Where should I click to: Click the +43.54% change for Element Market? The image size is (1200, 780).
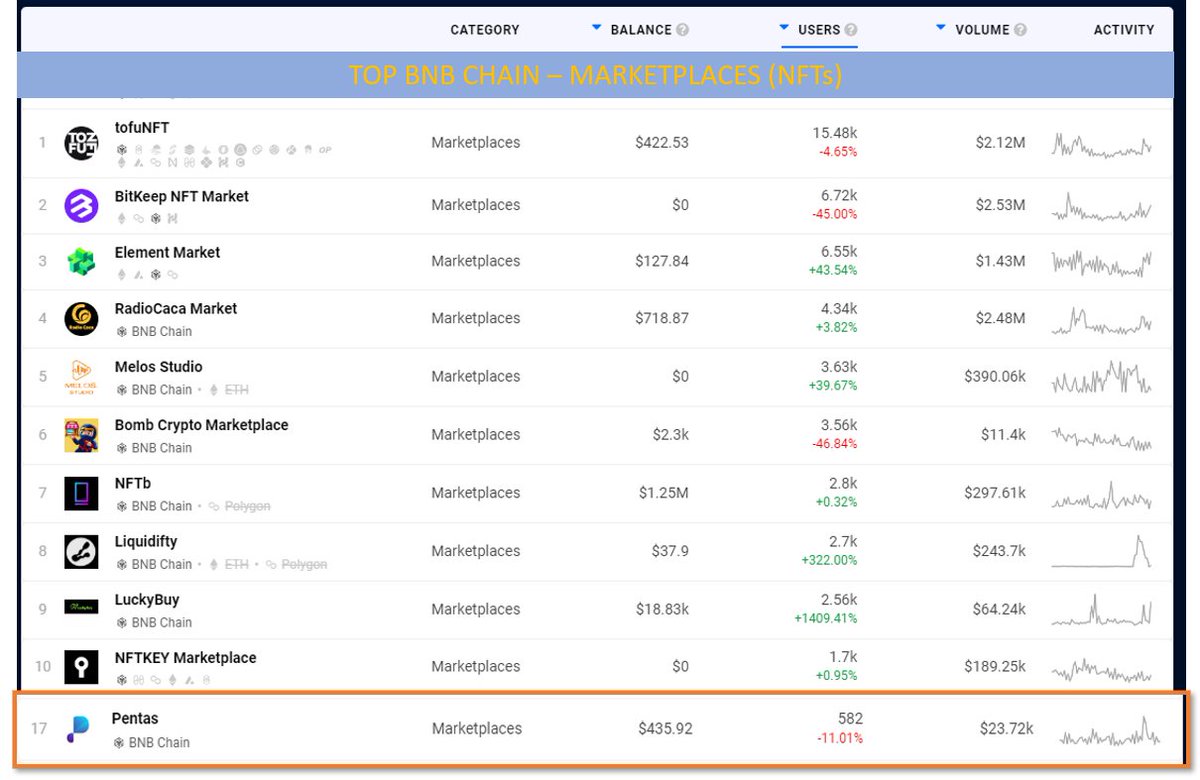833,271
